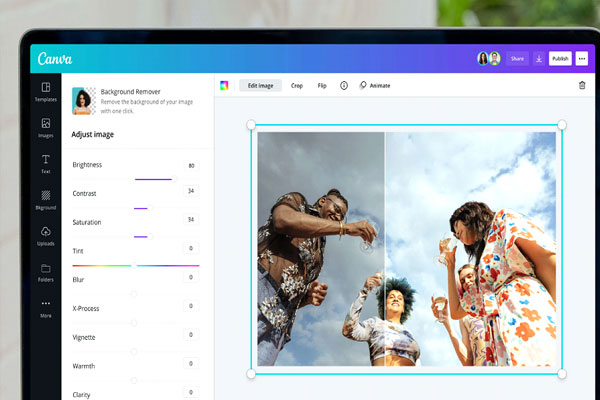Open the Images panel in sidebar

click(x=46, y=128)
